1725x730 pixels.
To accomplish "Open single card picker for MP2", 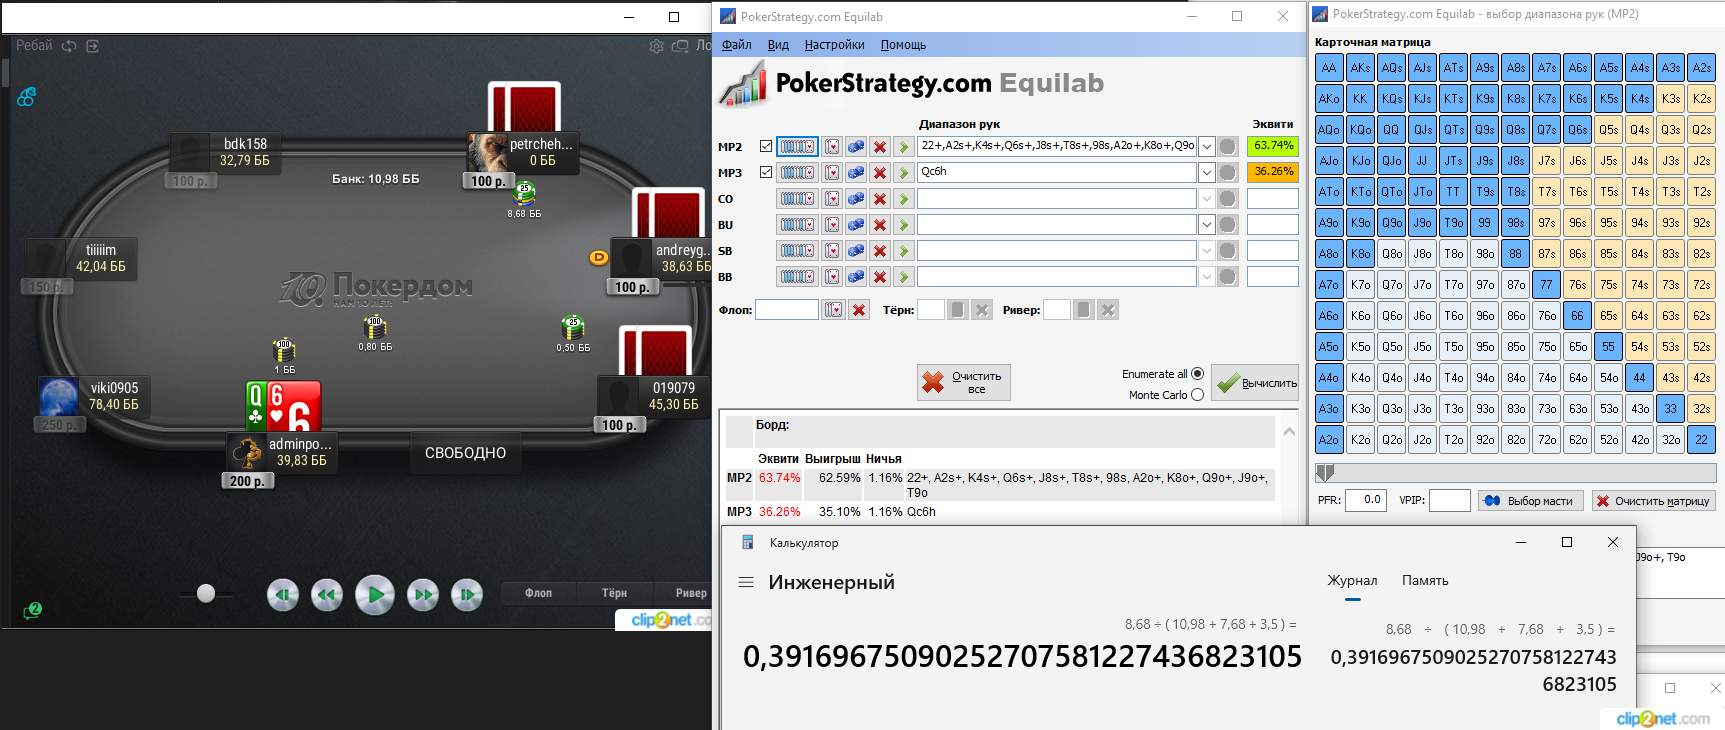I will click(x=832, y=147).
